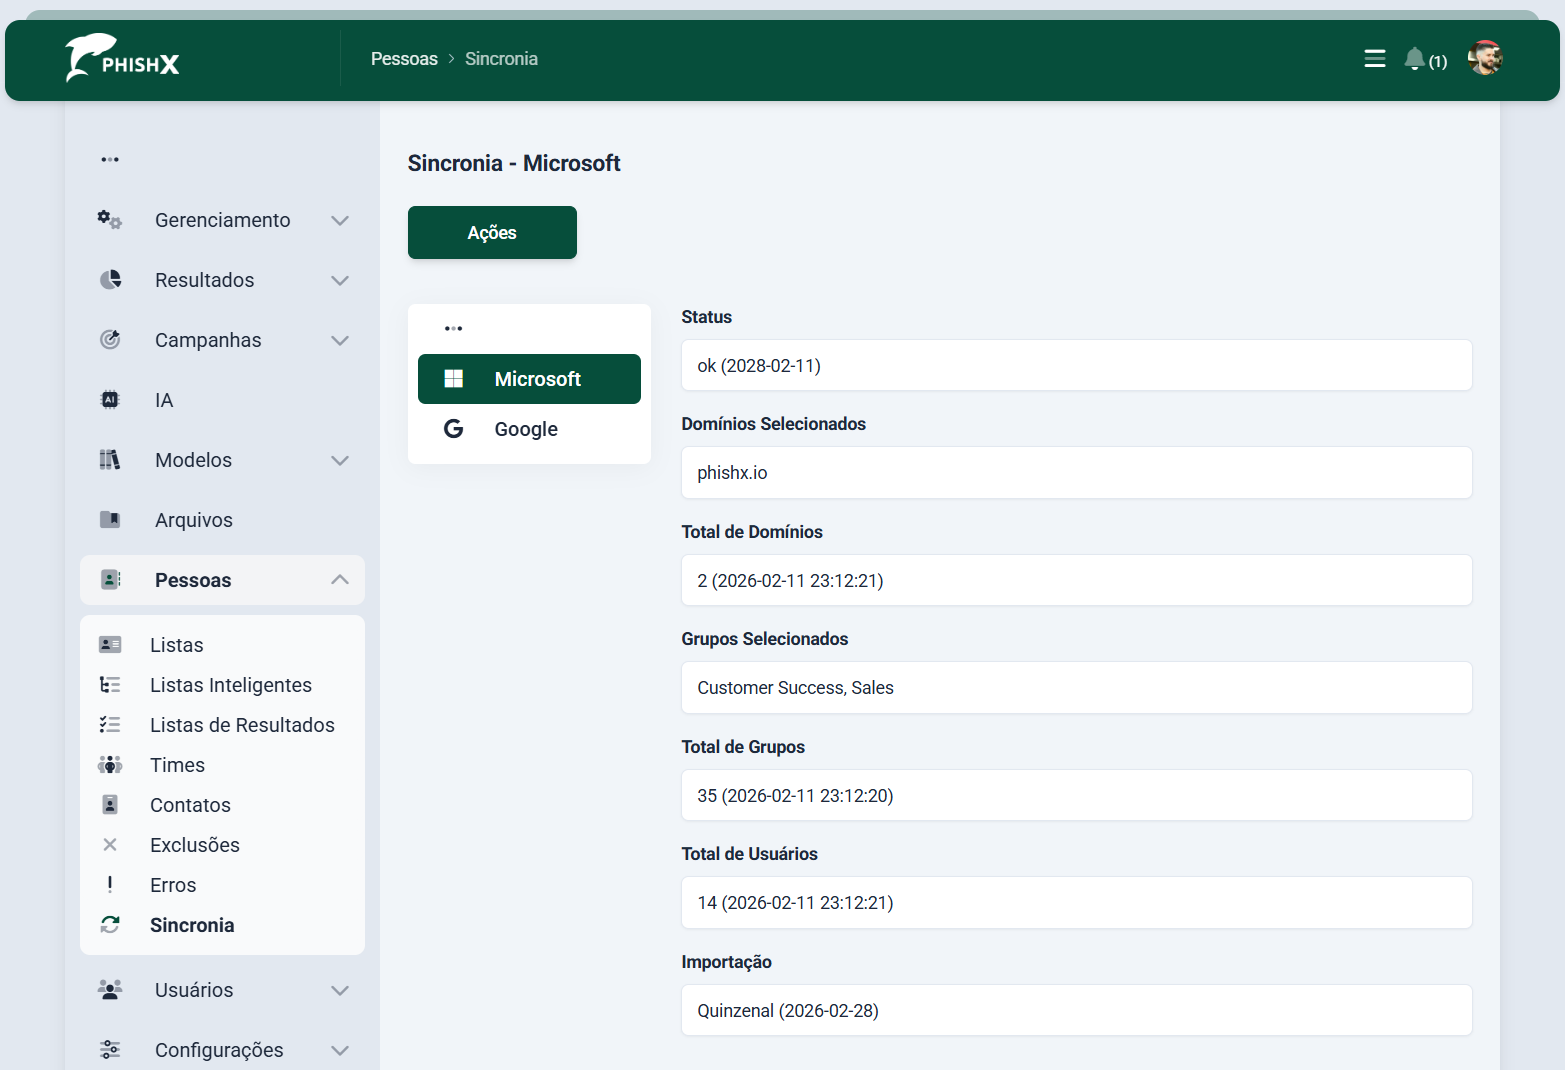Click the IA chip icon
The width and height of the screenshot is (1565, 1070).
[x=110, y=400]
